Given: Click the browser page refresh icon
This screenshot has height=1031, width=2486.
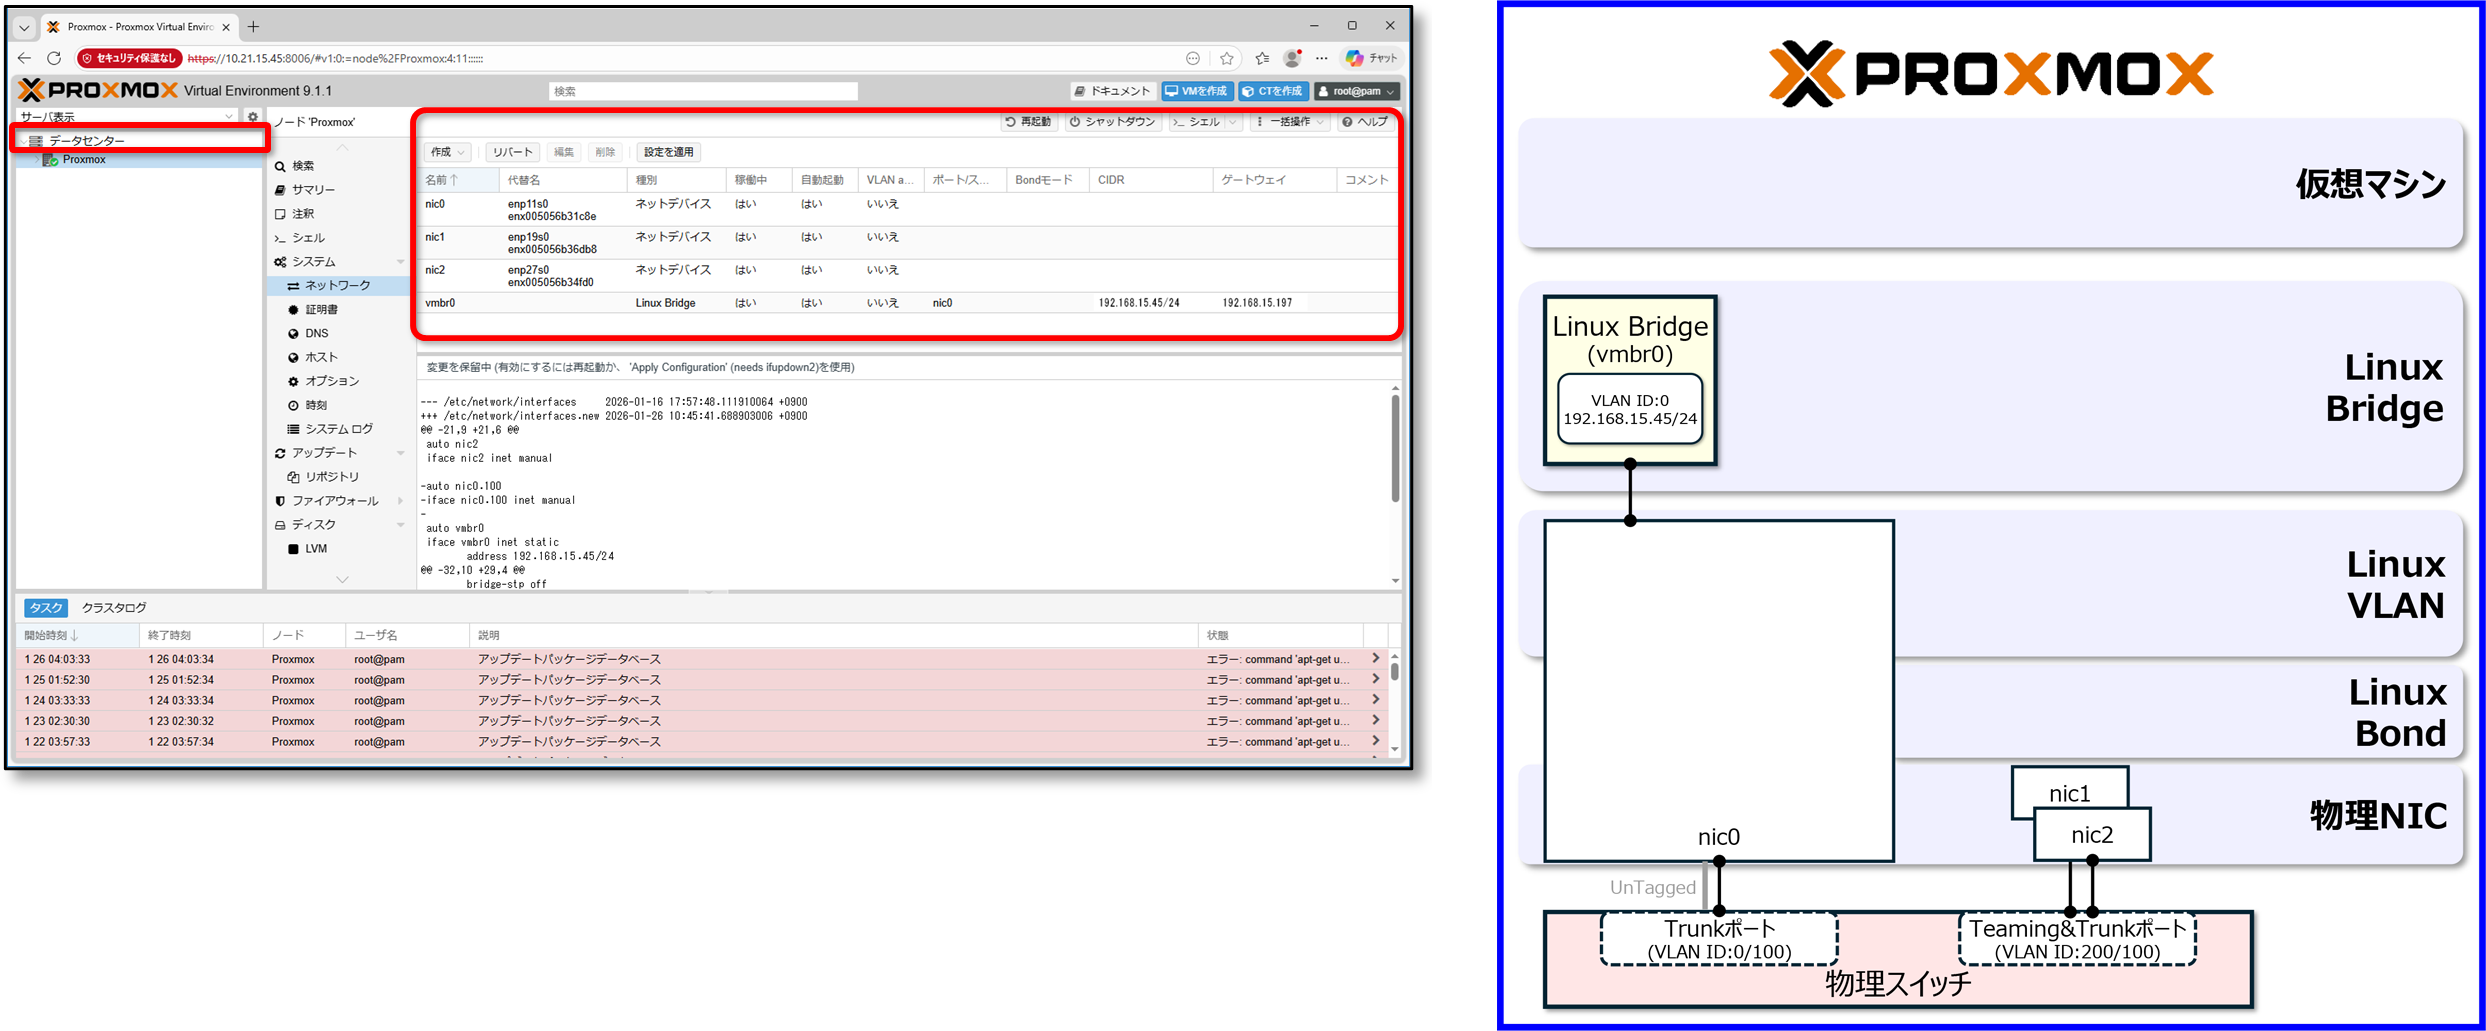Looking at the screenshot, I should (x=54, y=58).
